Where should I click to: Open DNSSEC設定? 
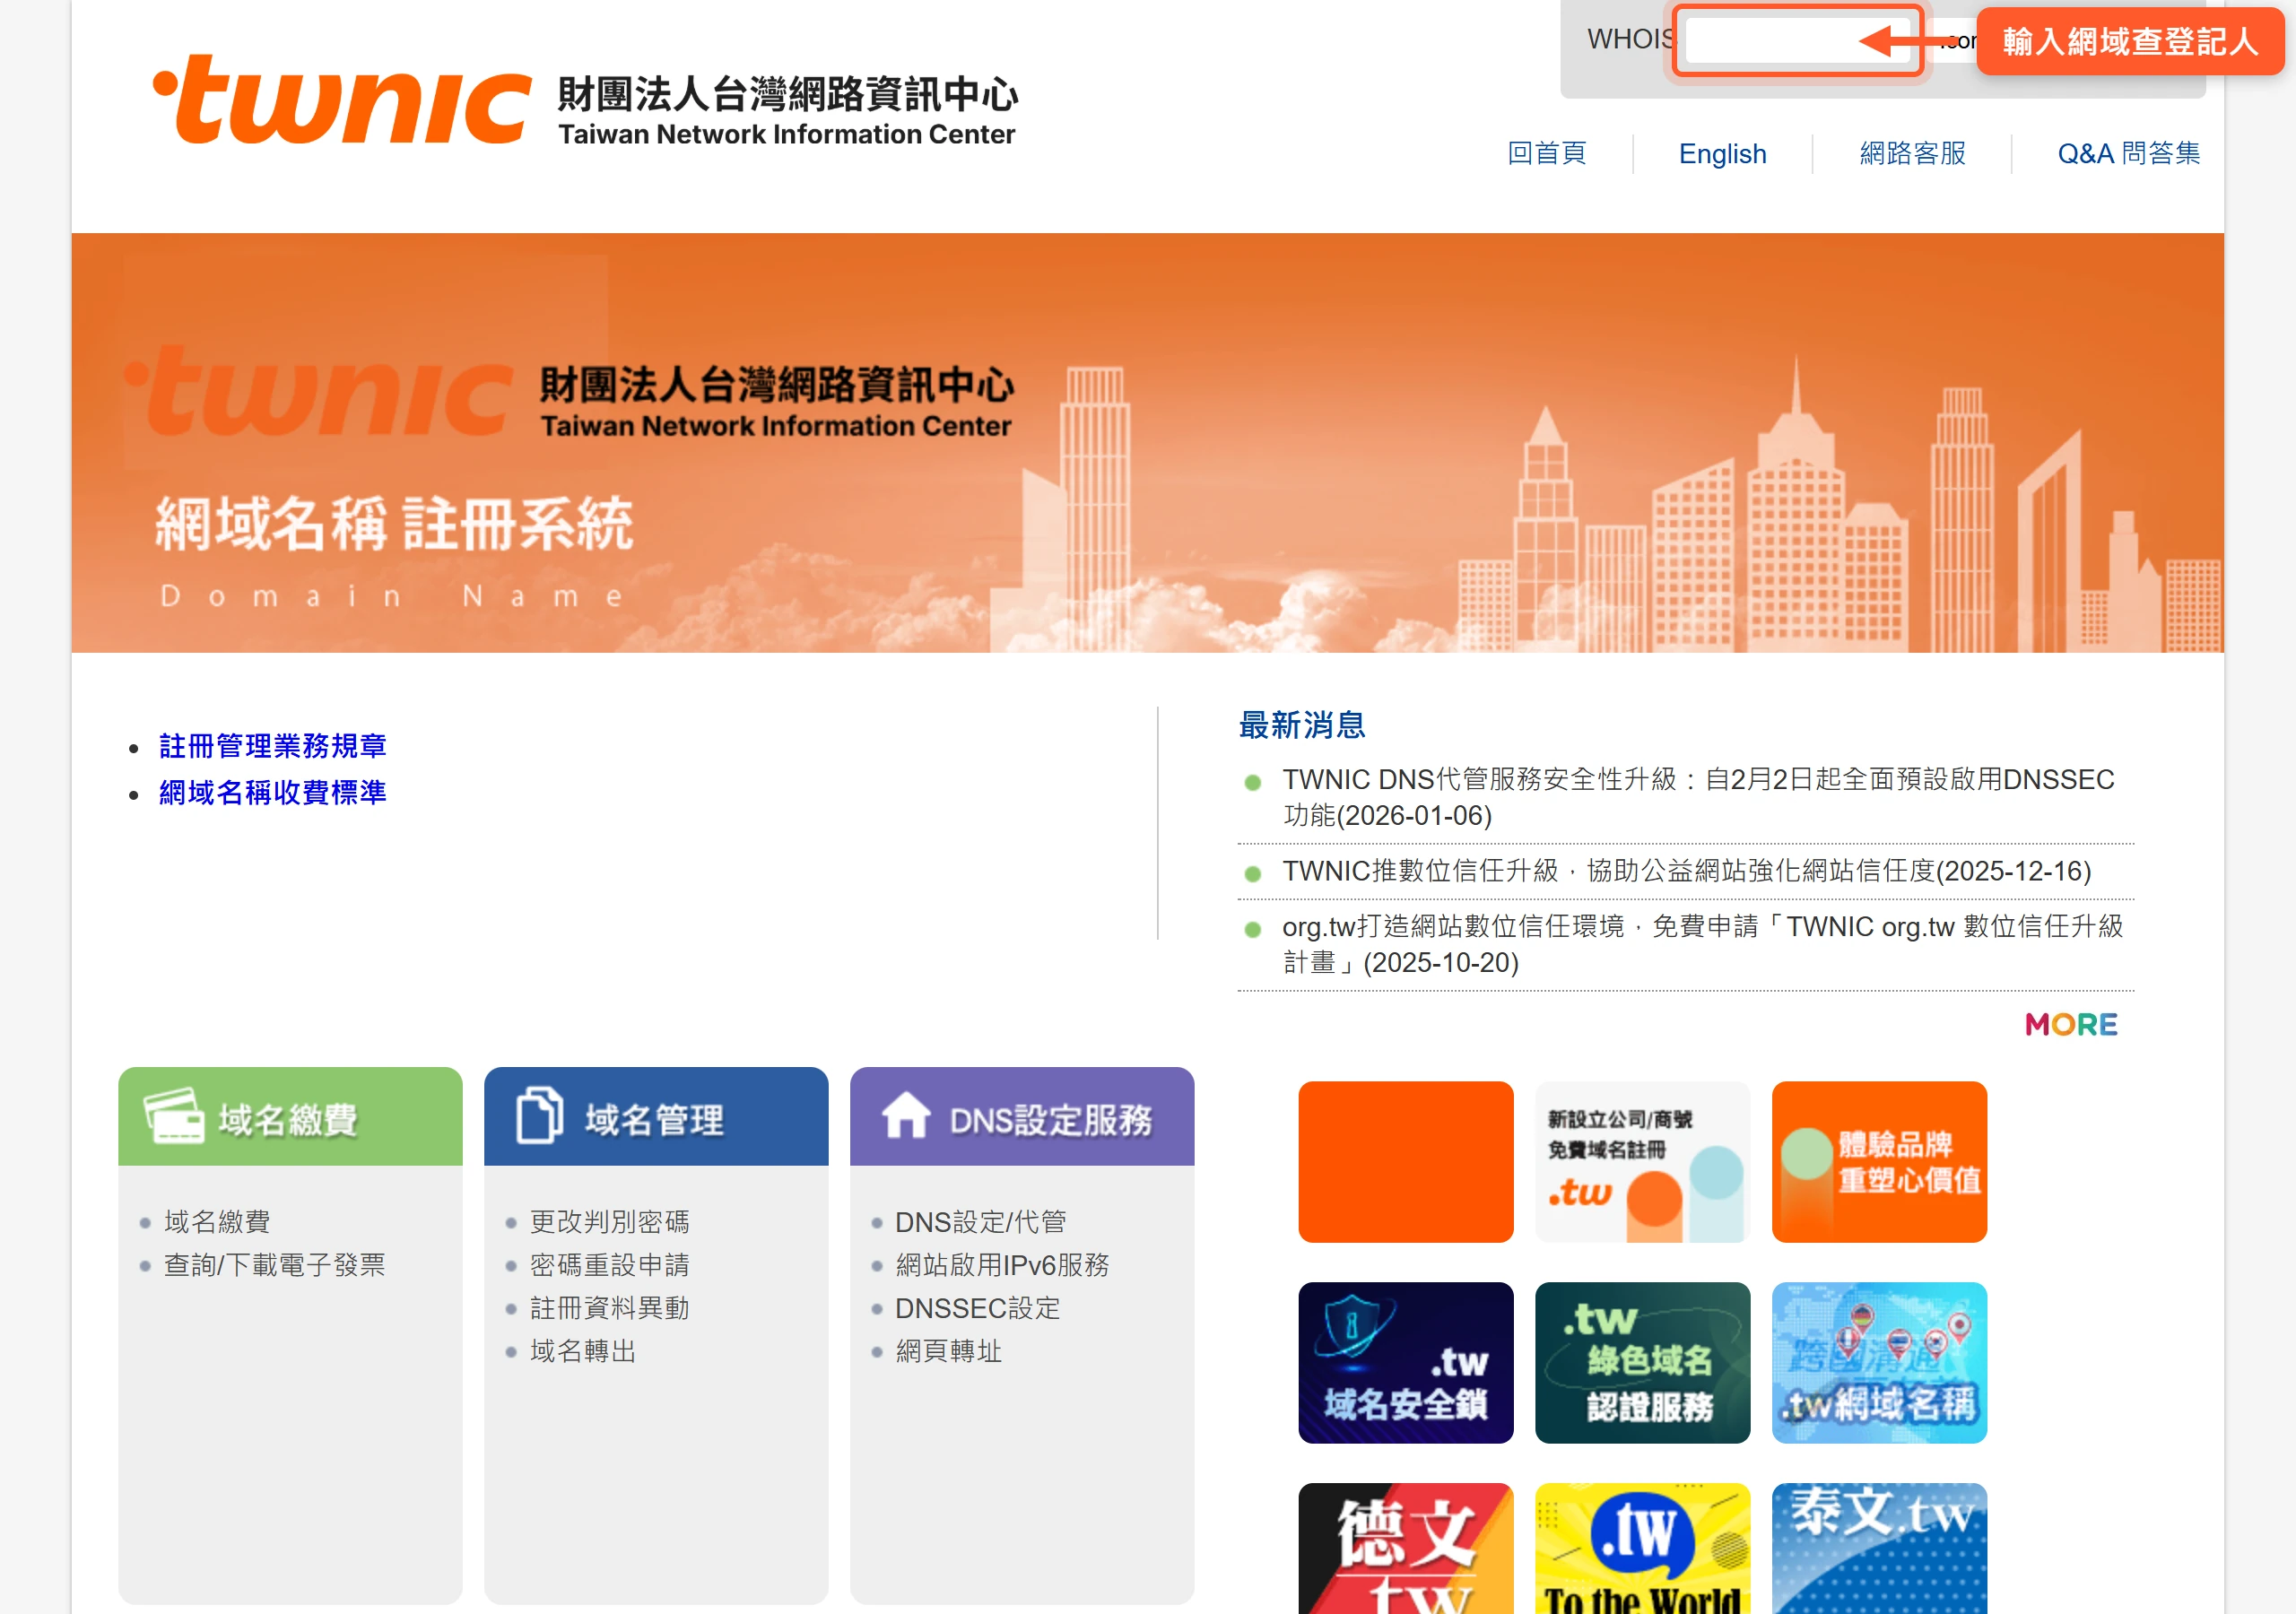click(977, 1308)
